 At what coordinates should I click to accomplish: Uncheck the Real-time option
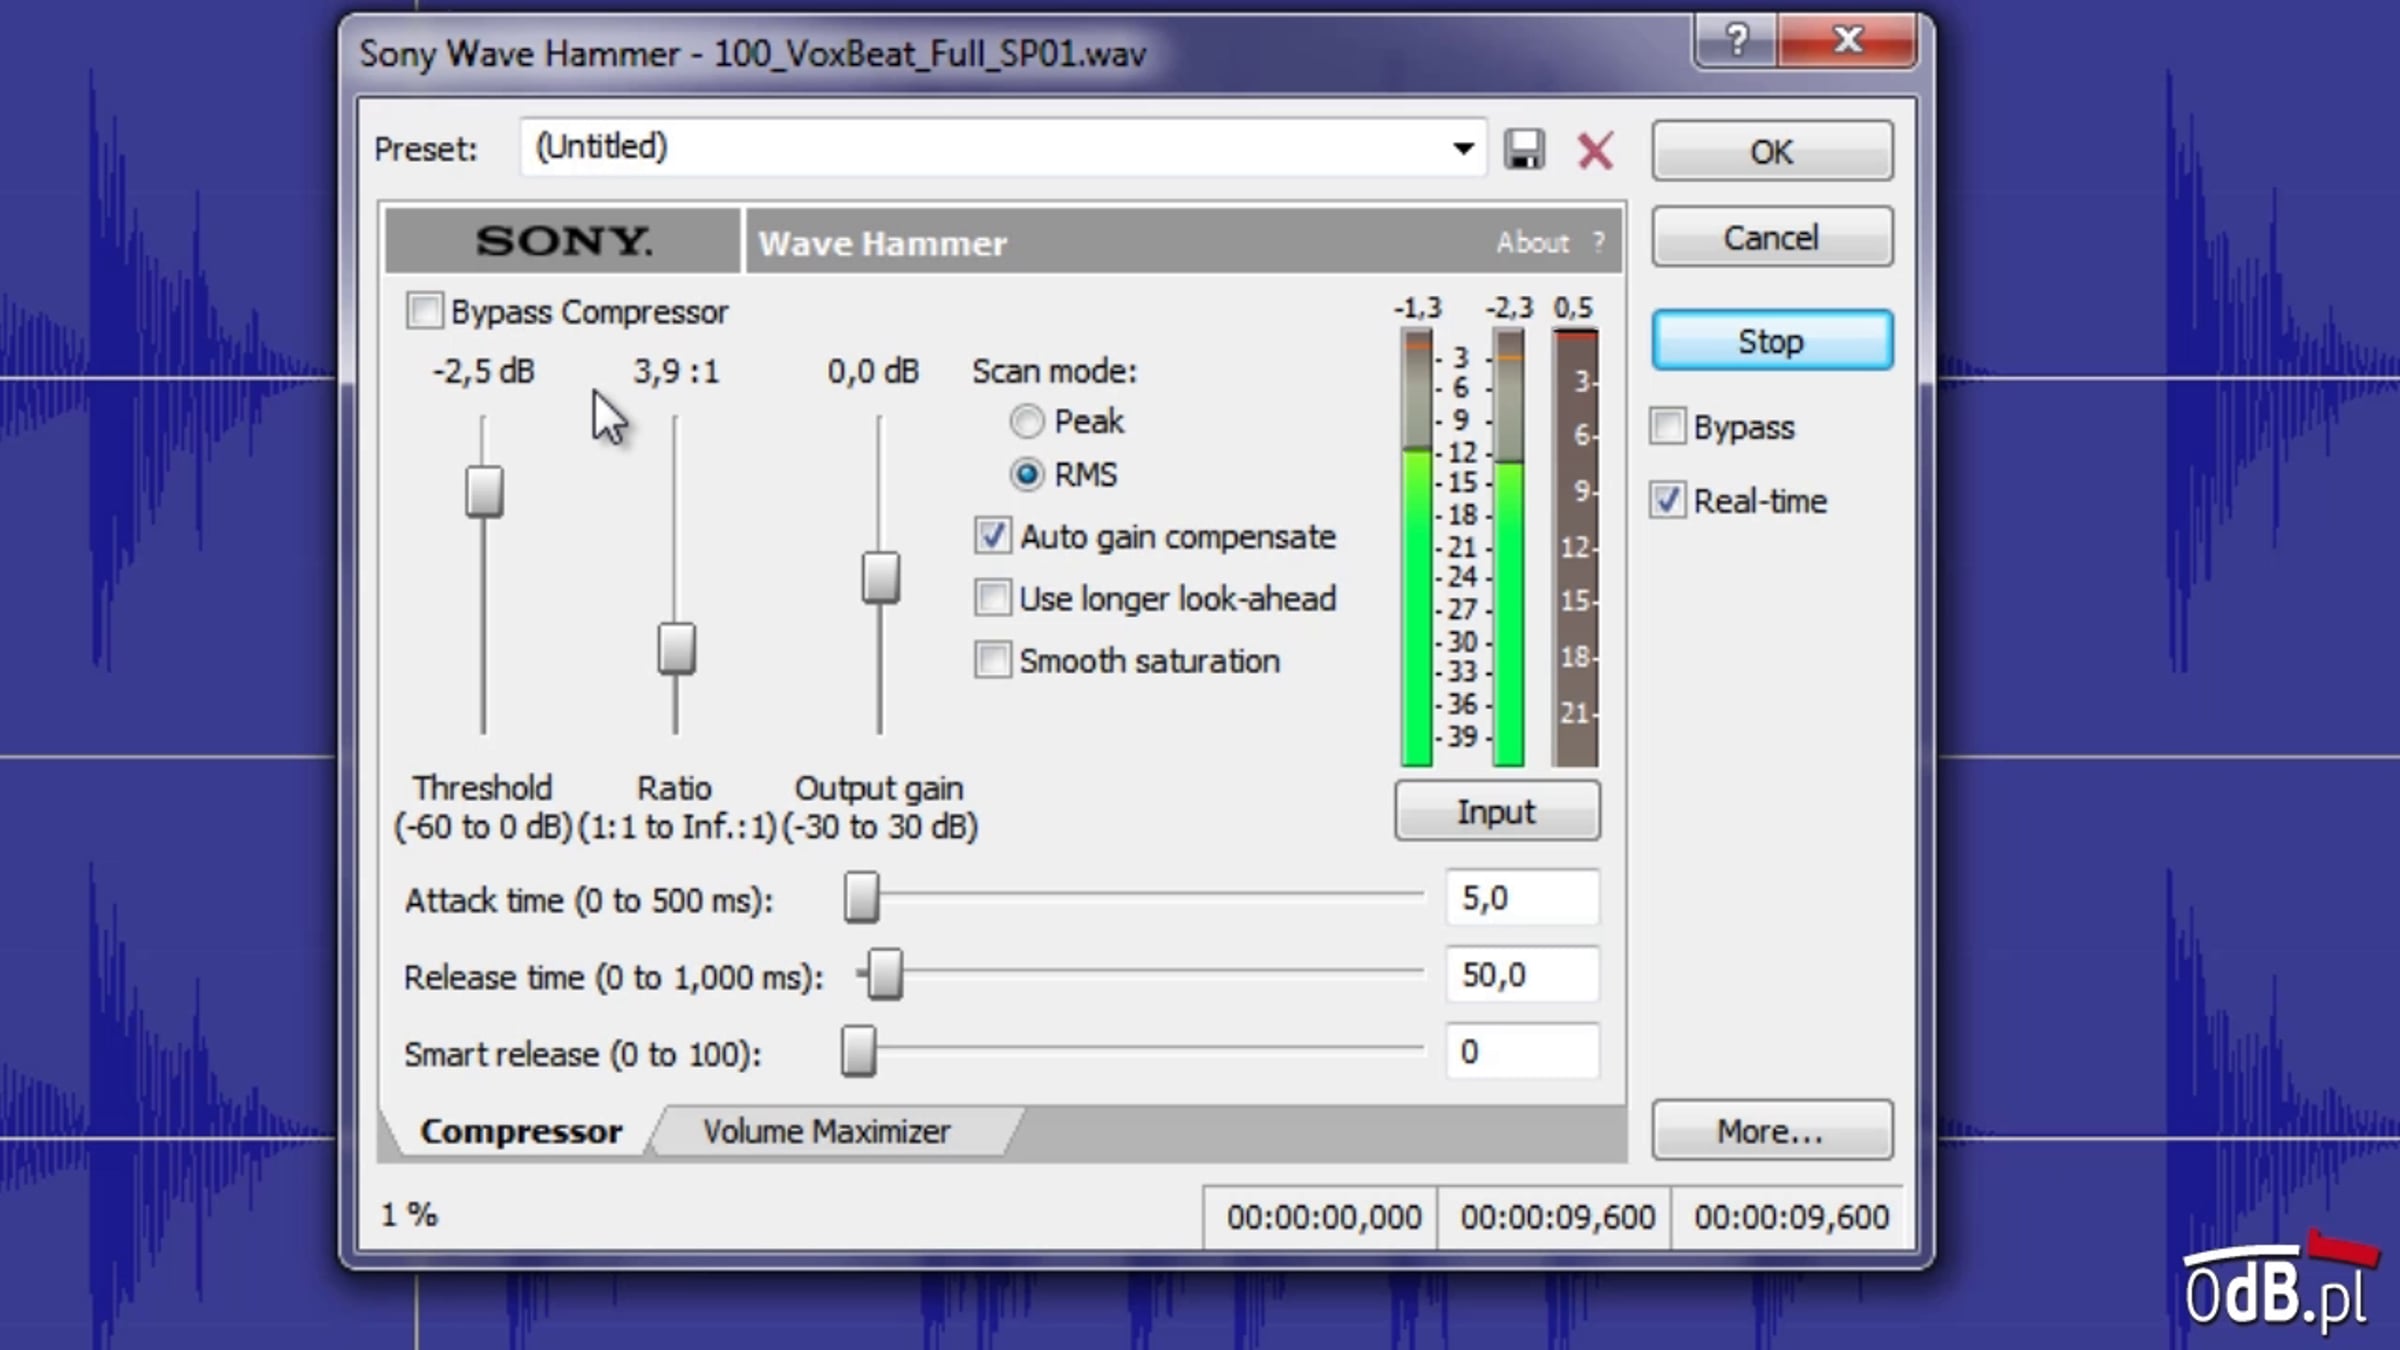click(x=1667, y=500)
